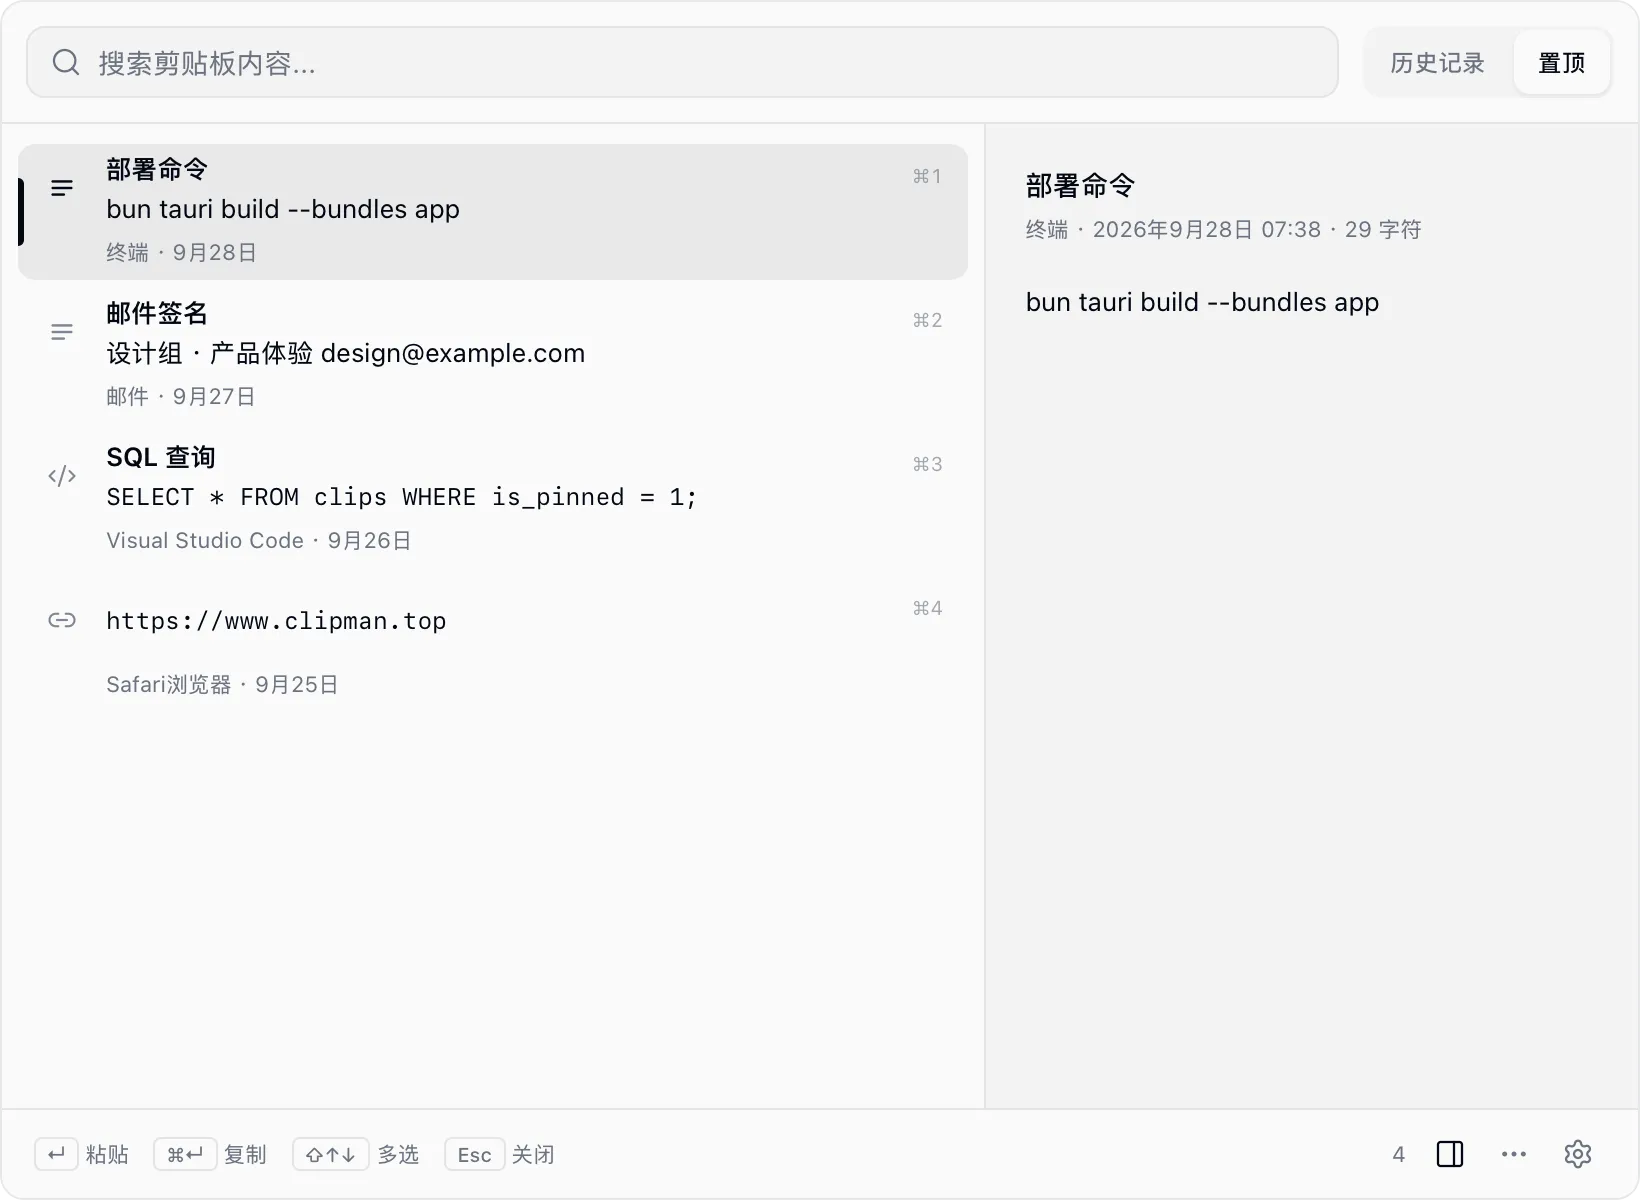Image resolution: width=1640 pixels, height=1200 pixels.
Task: Click the ⌘3 shortcut label
Action: coord(927,464)
